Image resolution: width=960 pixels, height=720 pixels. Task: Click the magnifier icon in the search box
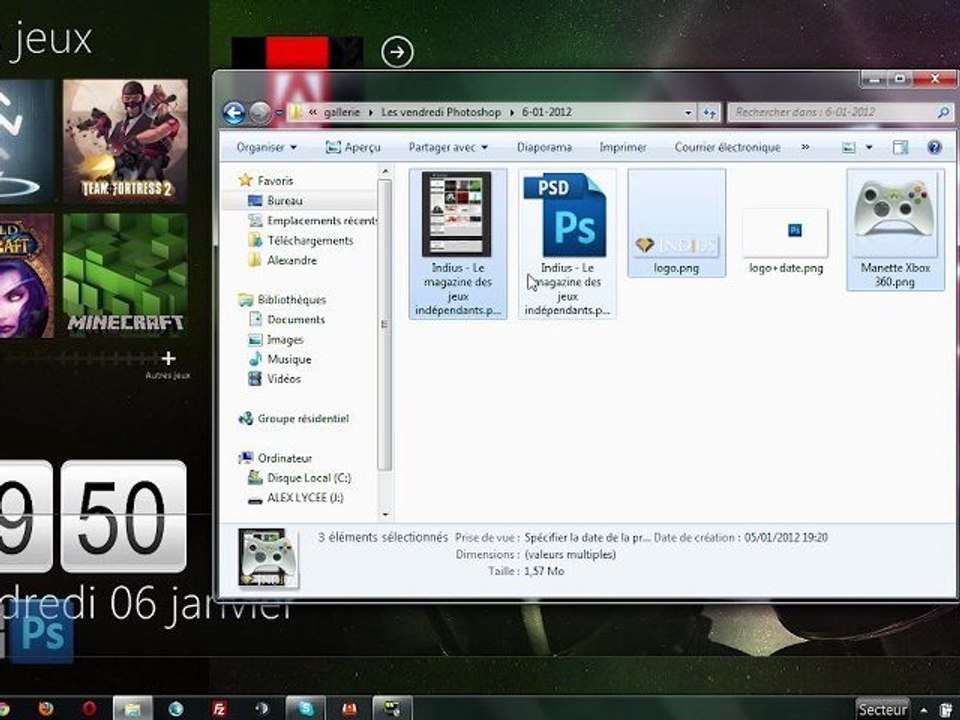pos(943,112)
